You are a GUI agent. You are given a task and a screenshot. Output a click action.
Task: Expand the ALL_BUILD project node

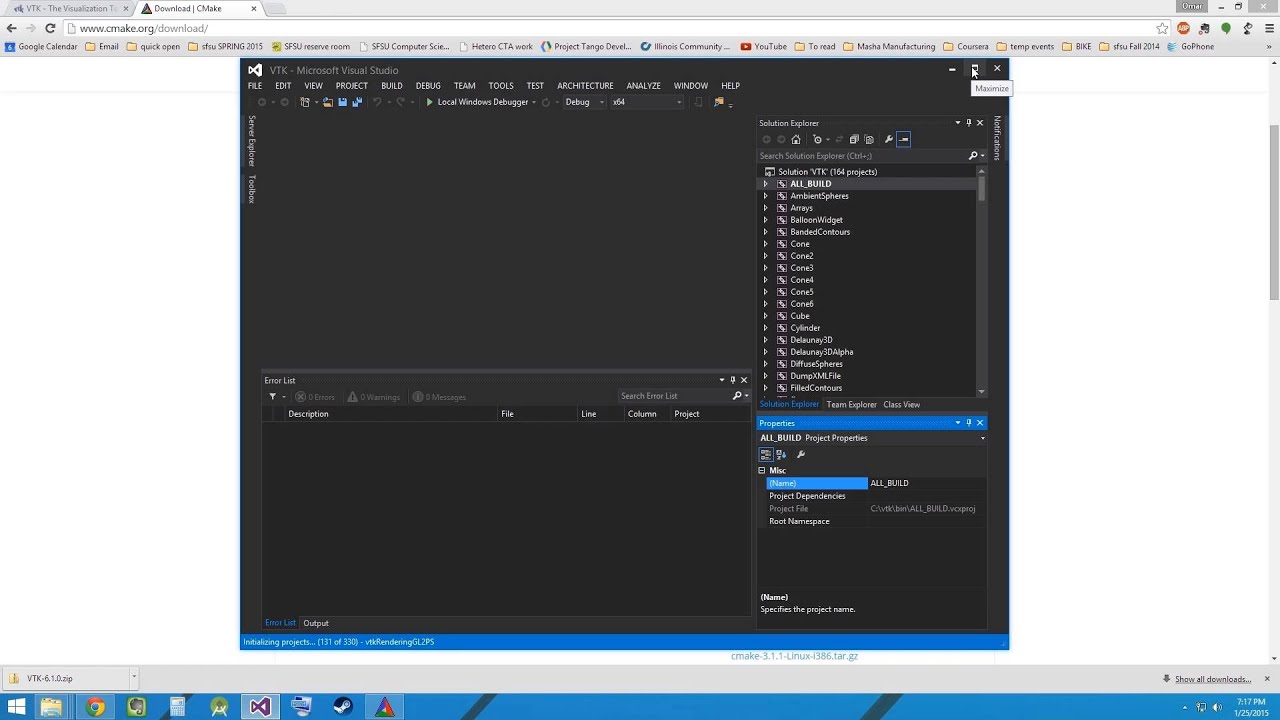[x=766, y=184]
